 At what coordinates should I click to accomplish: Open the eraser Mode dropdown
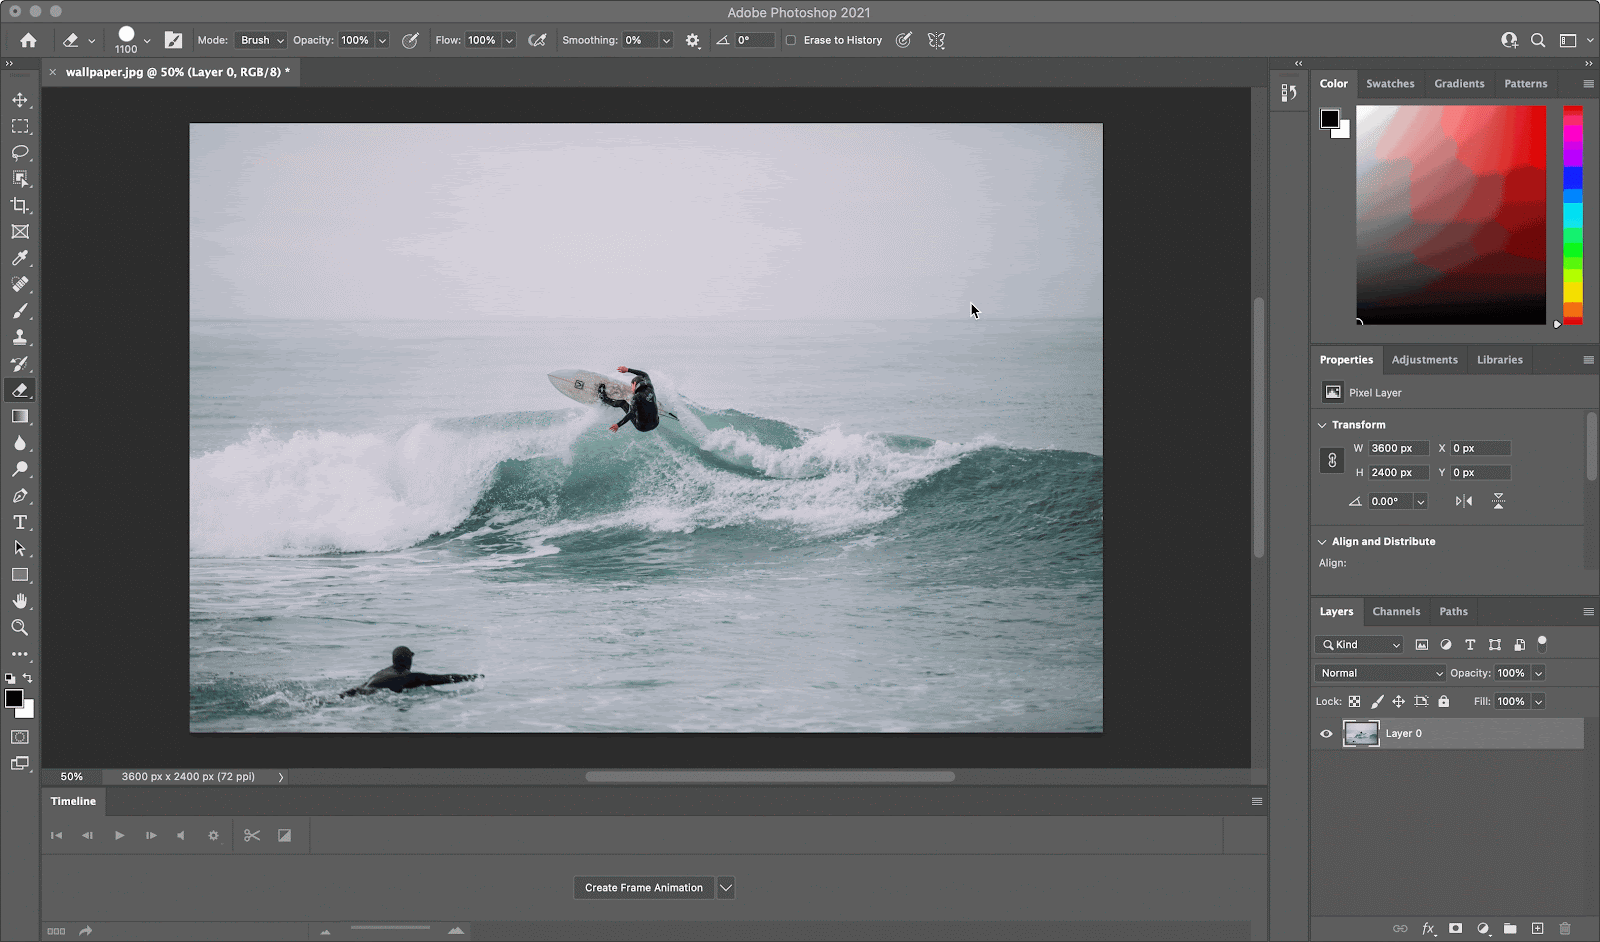pos(261,41)
